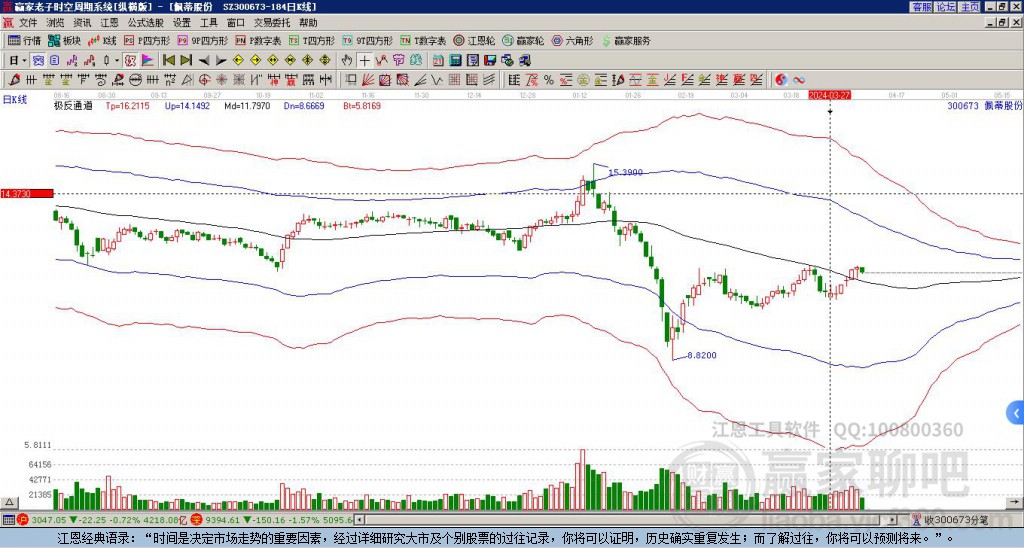
Task: Click the first yellow diamond arrow icon
Action: click(x=238, y=61)
